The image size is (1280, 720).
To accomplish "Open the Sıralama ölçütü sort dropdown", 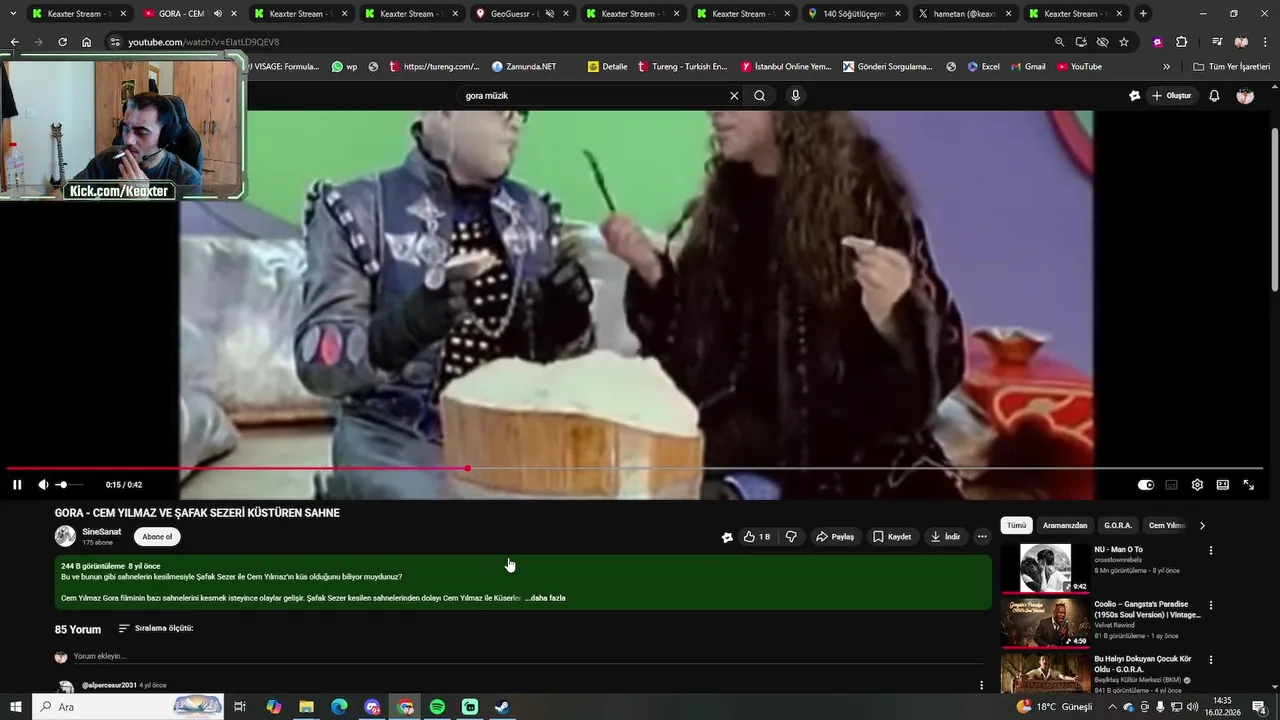I will [156, 629].
